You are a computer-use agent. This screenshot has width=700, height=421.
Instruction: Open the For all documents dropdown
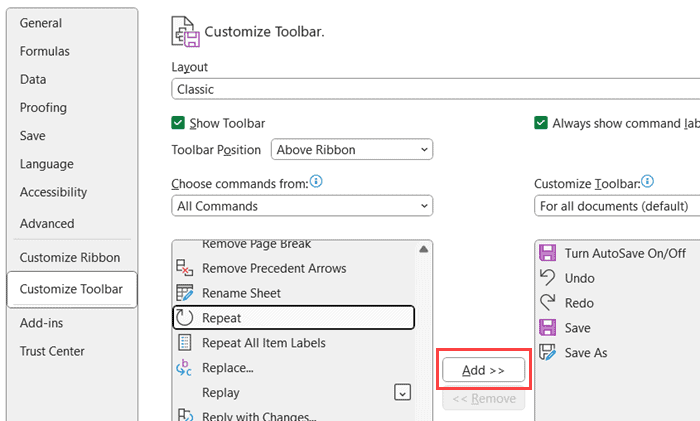(615, 206)
